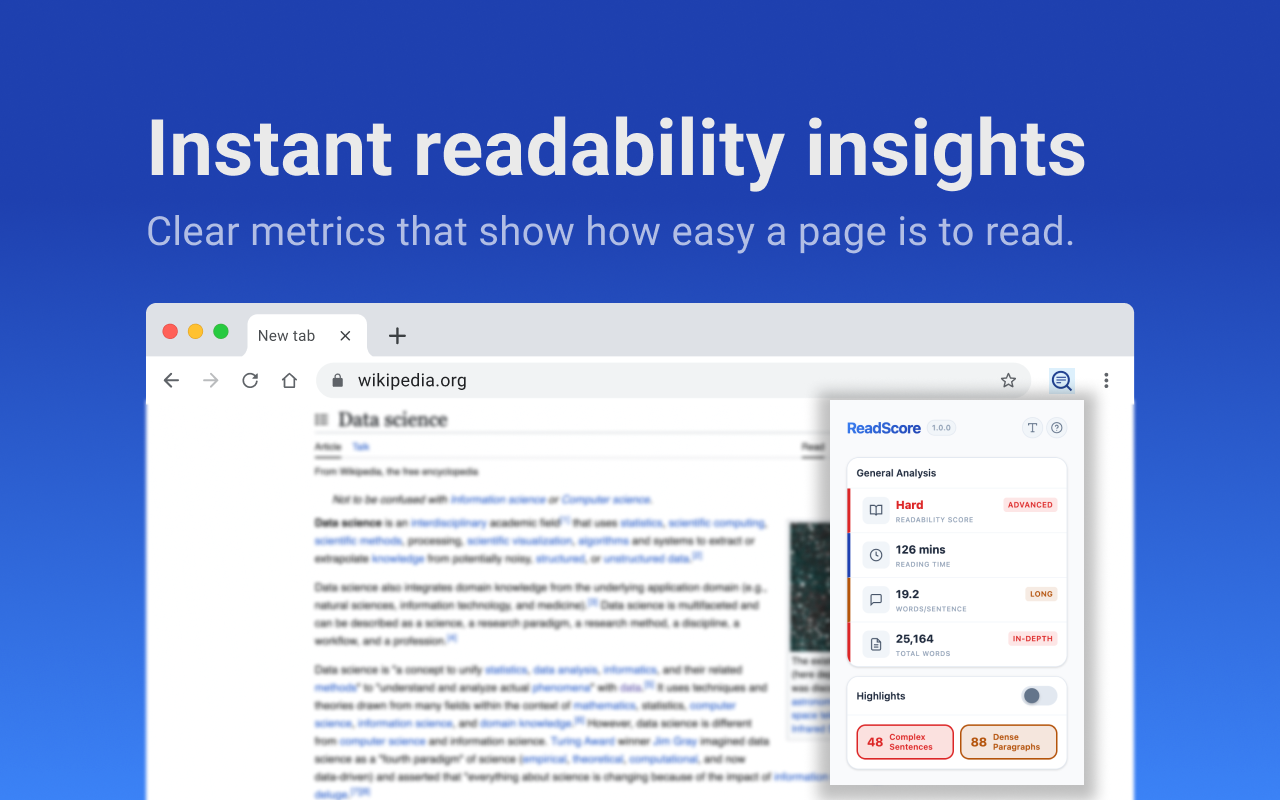Click the 88 Dense Paragraphs button

coord(1009,741)
